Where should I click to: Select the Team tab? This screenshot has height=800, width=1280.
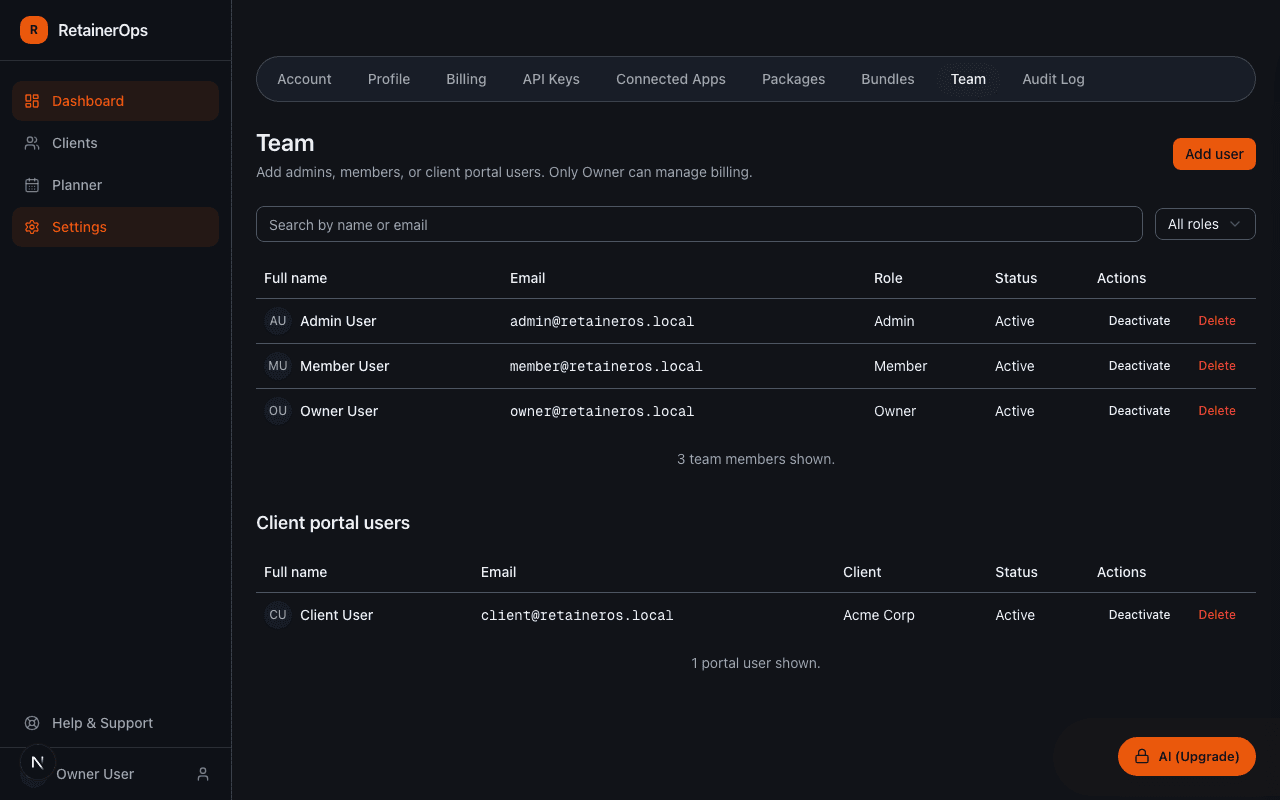click(x=968, y=79)
